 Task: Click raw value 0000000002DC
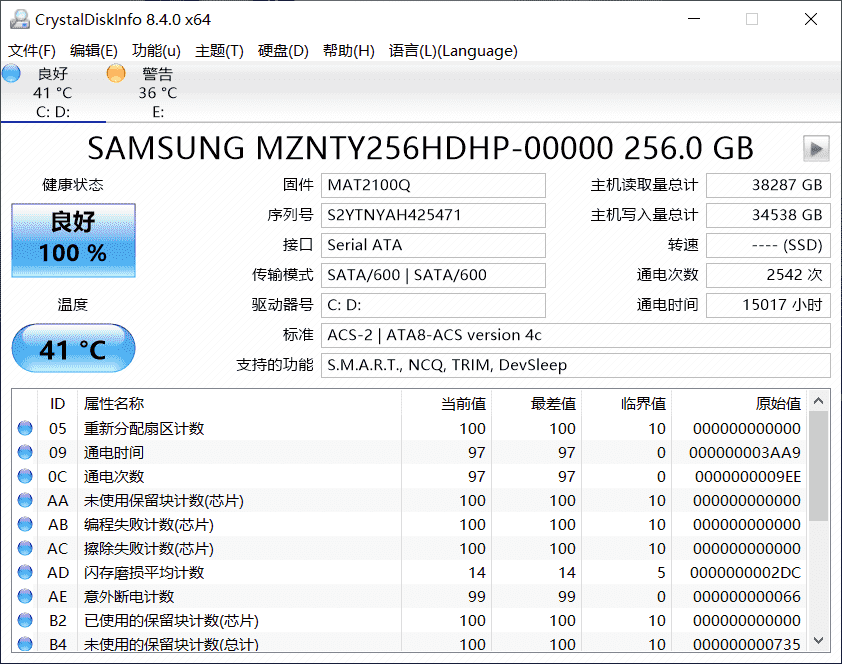click(x=745, y=572)
